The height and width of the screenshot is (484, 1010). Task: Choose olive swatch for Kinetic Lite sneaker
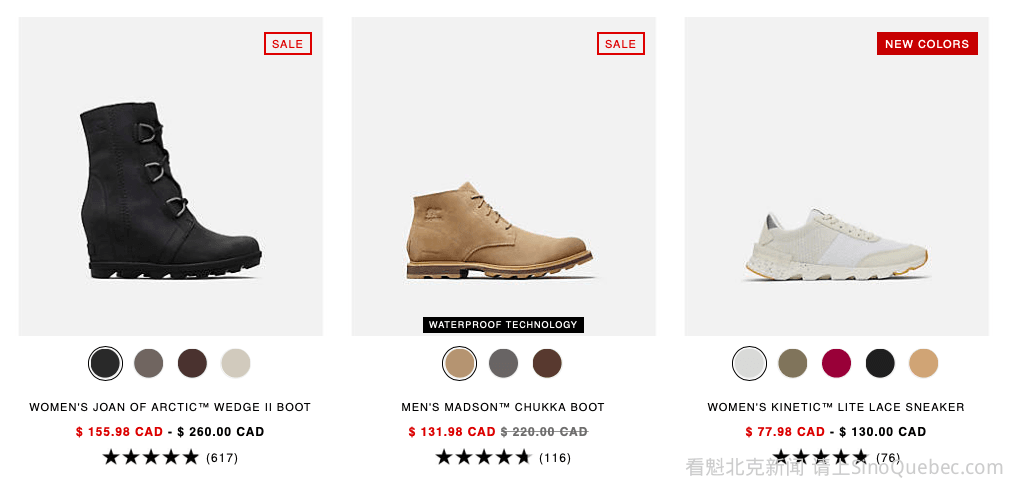pos(793,363)
